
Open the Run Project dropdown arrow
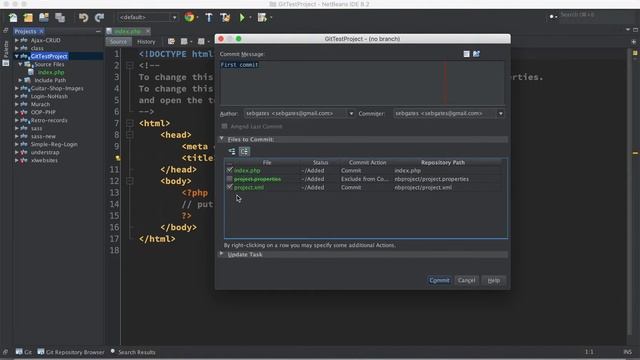(250, 18)
